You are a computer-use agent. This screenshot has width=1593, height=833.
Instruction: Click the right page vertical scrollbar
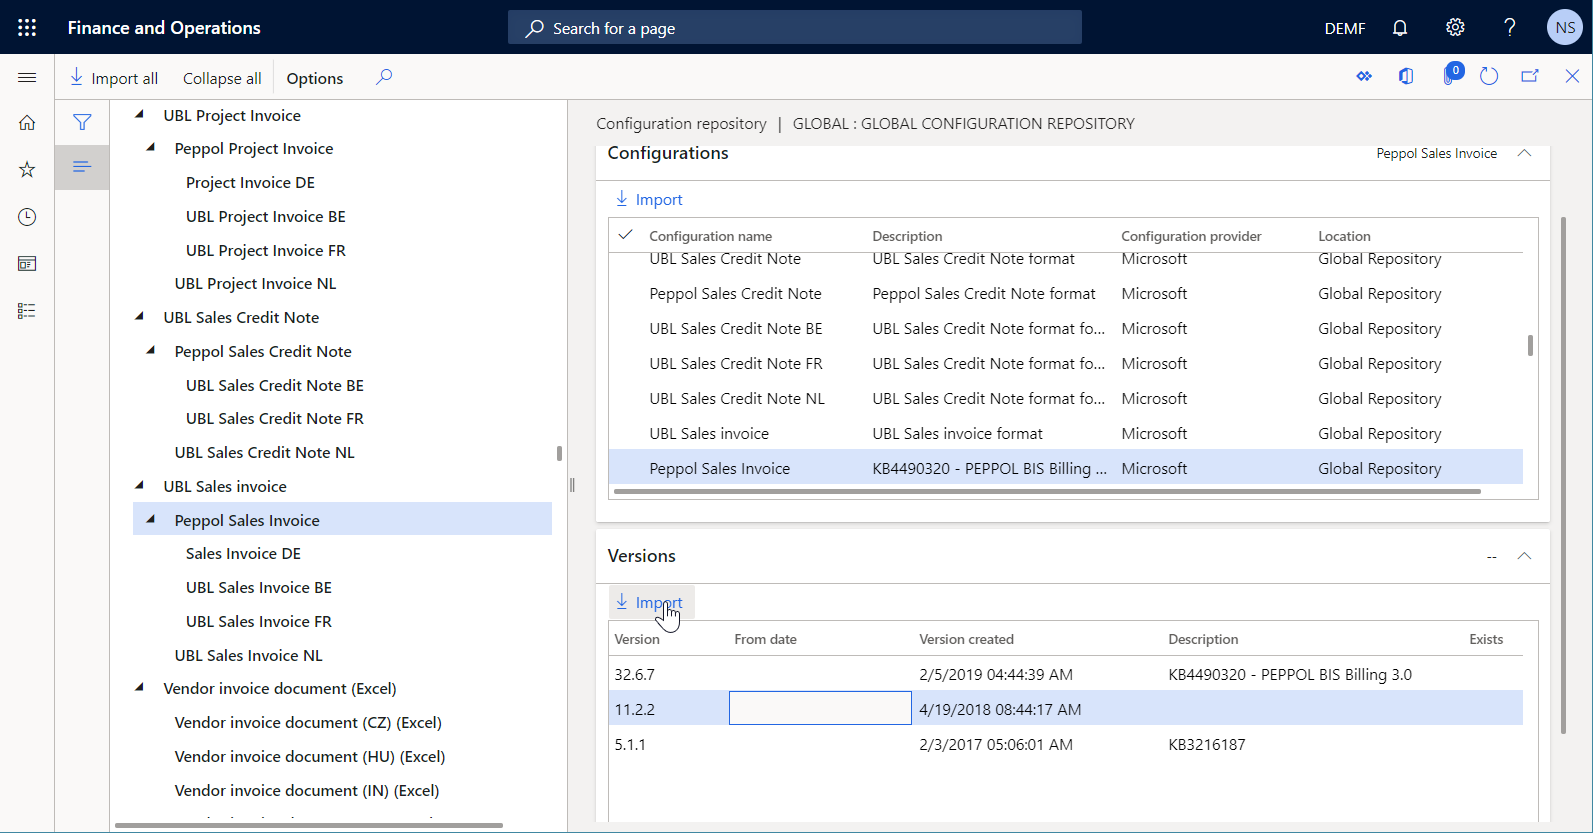coord(1564,475)
